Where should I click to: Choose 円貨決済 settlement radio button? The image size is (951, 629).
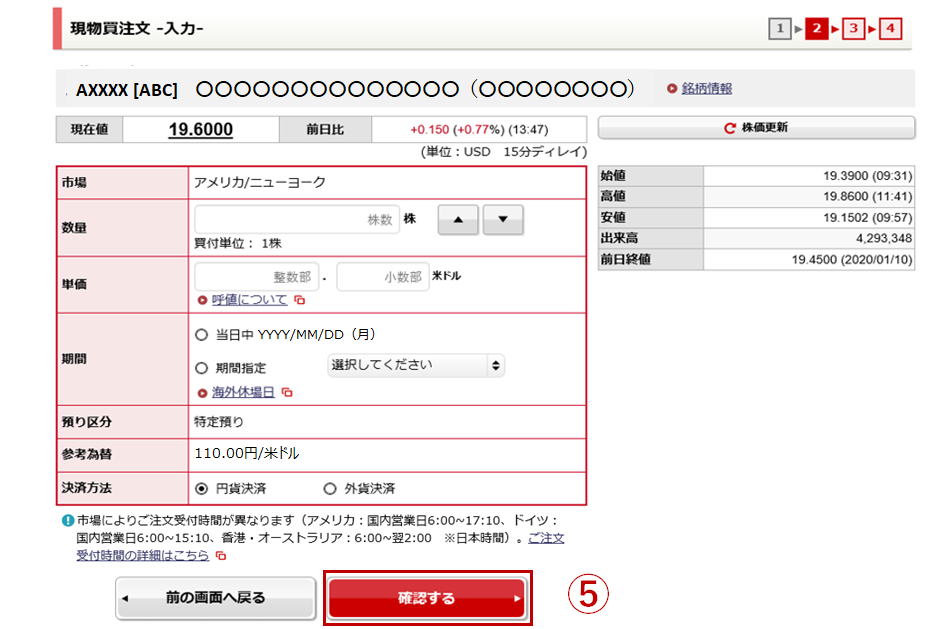[201, 489]
